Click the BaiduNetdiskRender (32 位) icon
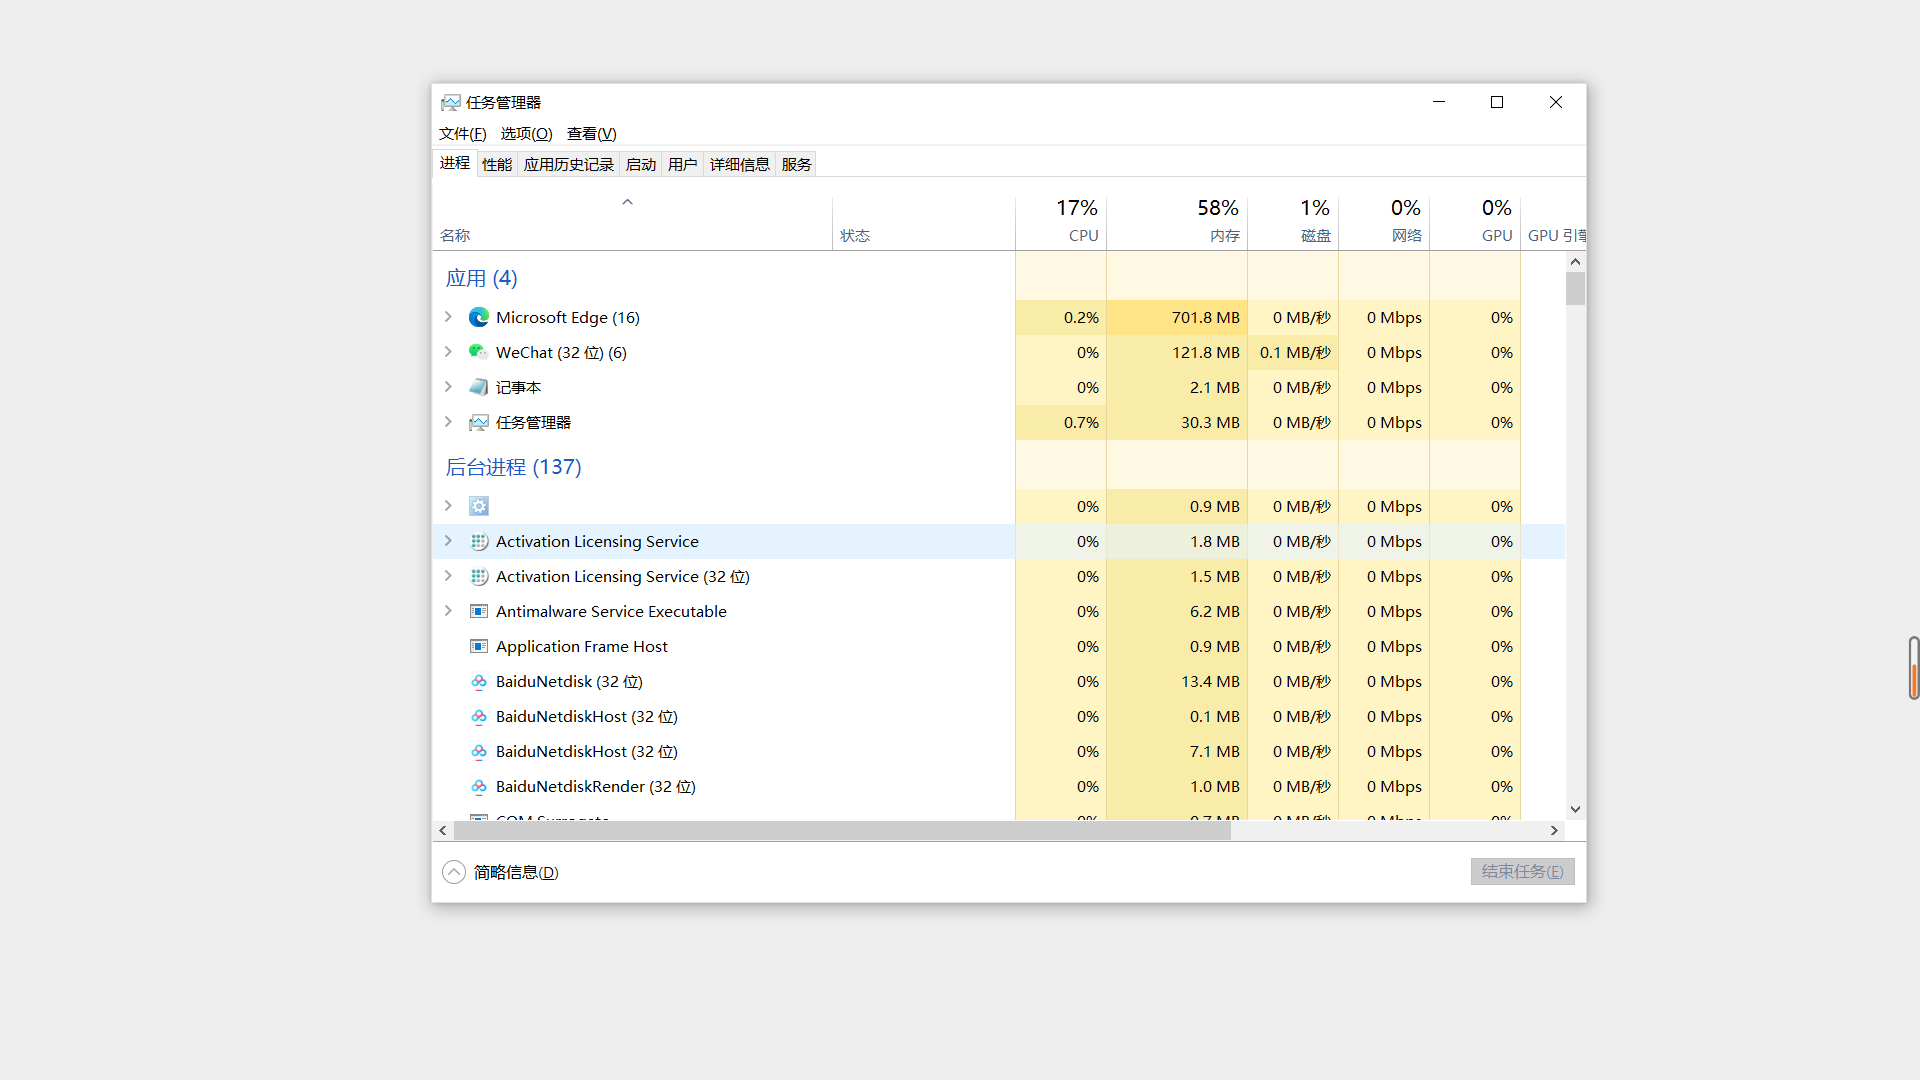 [479, 786]
